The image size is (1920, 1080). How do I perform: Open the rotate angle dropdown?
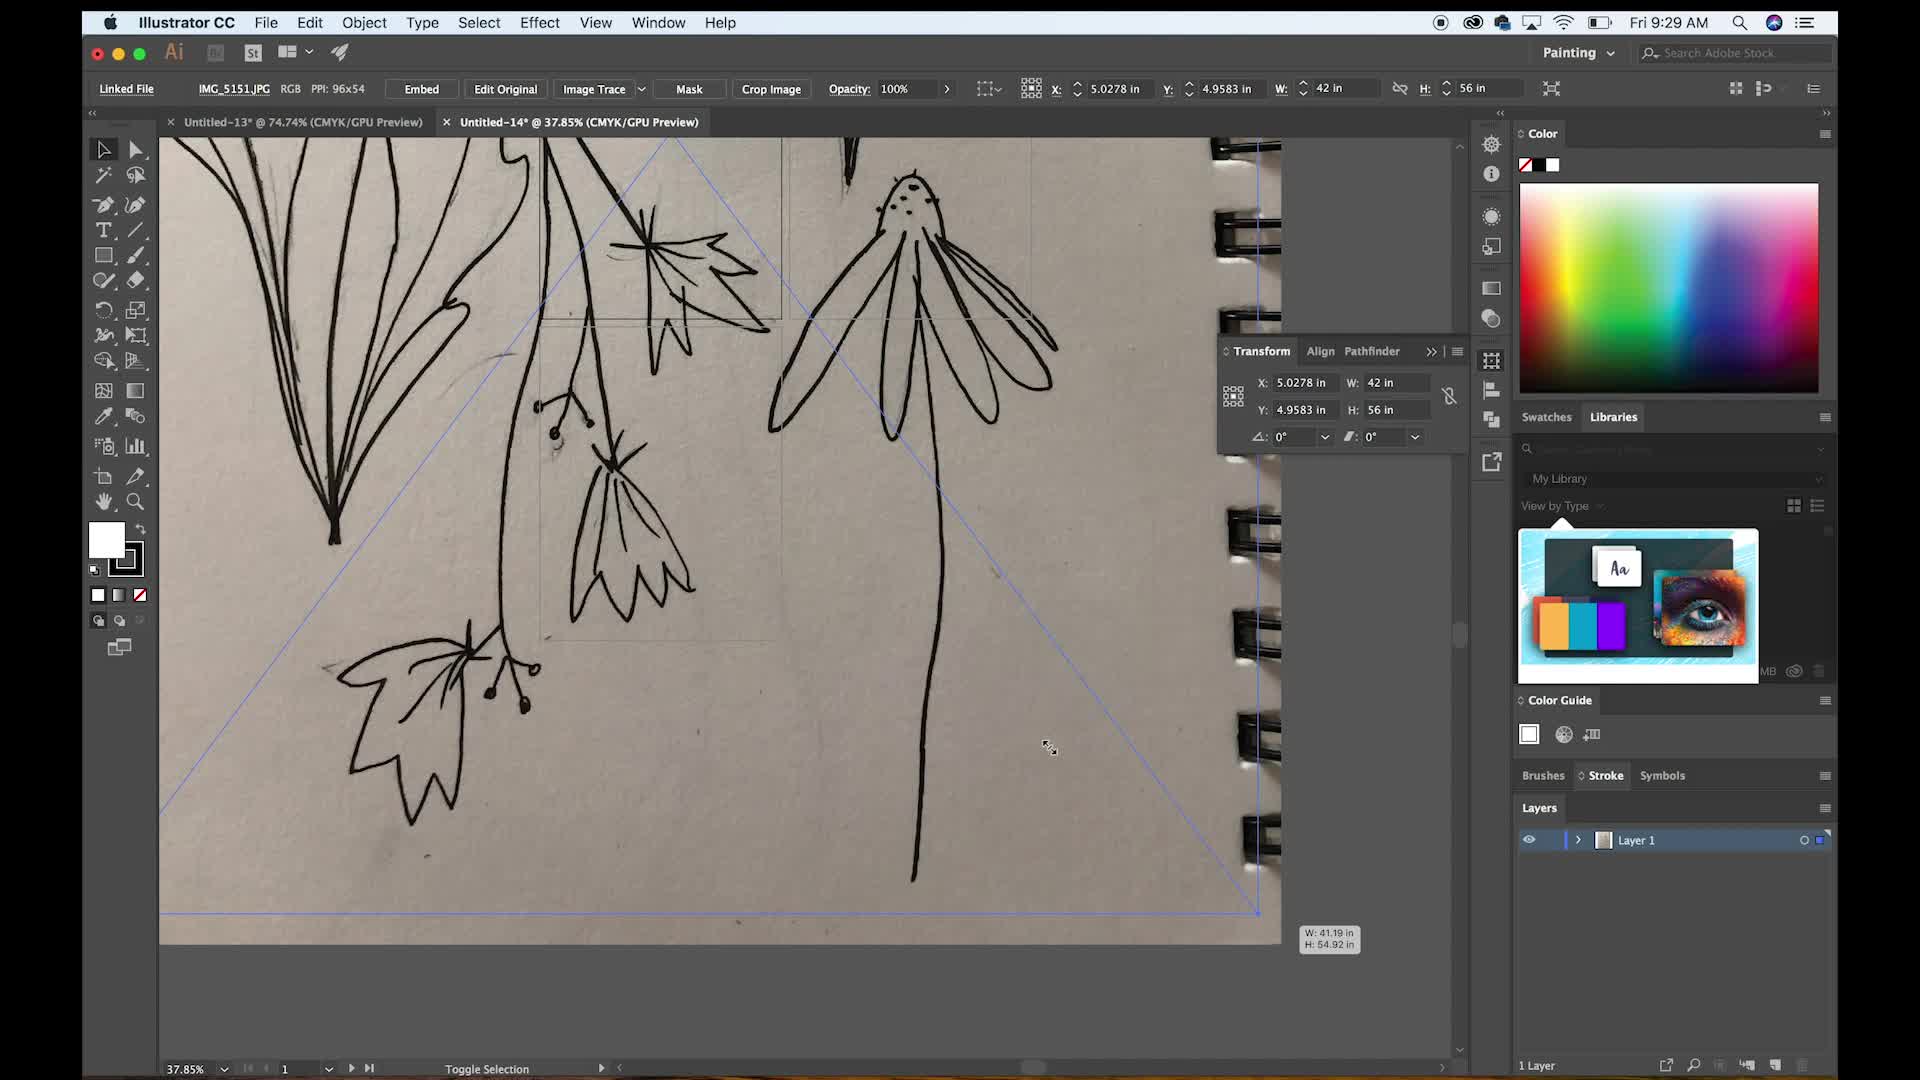click(x=1325, y=437)
